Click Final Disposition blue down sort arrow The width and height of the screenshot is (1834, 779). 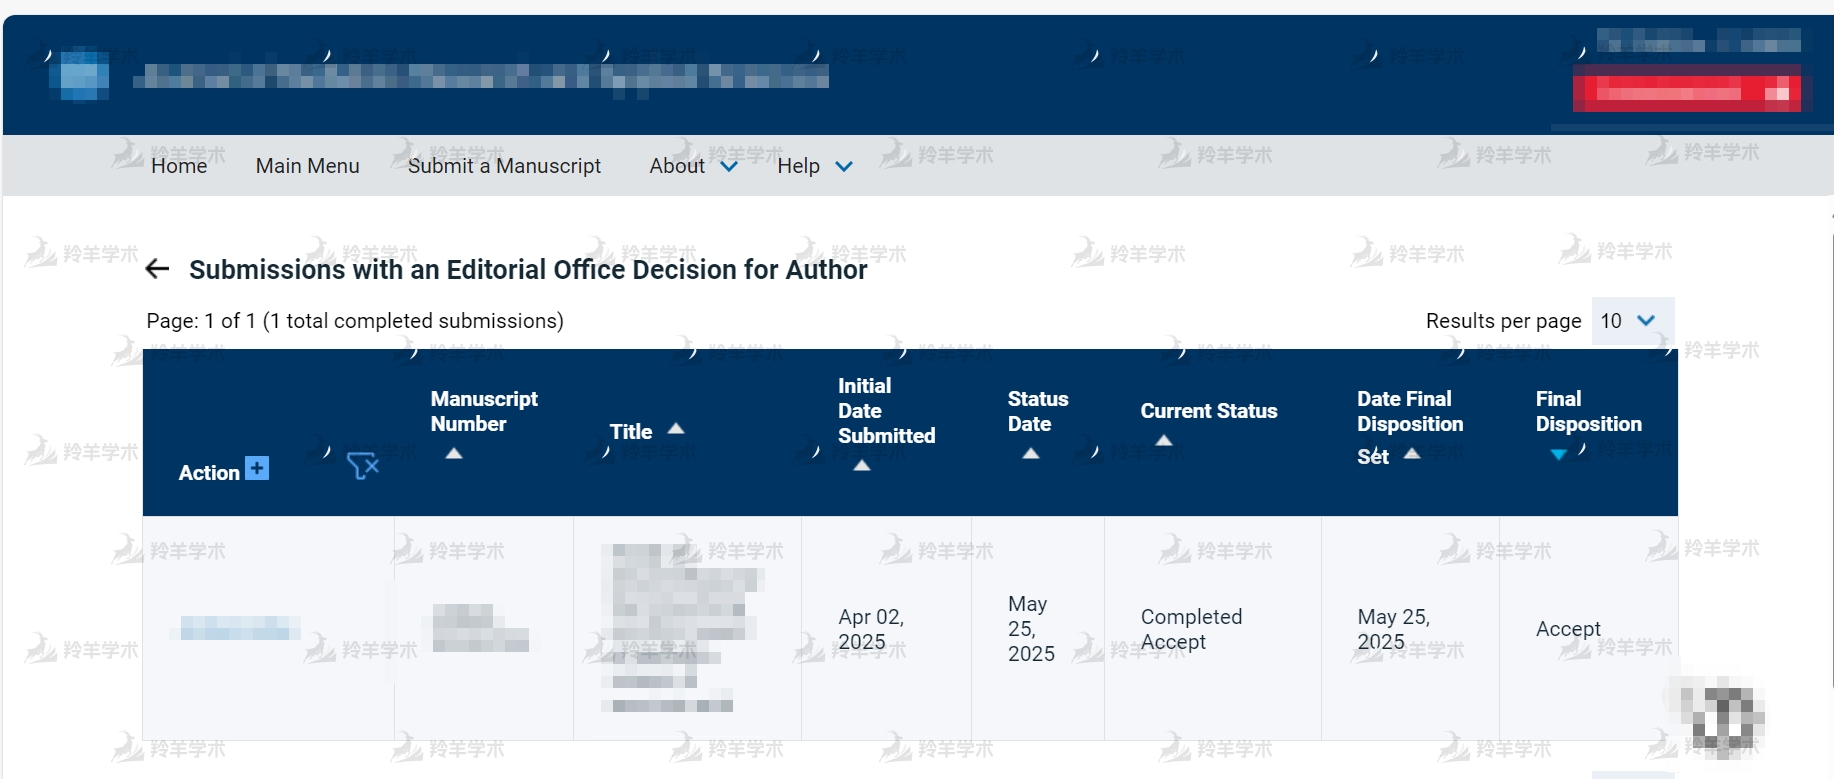click(1558, 454)
